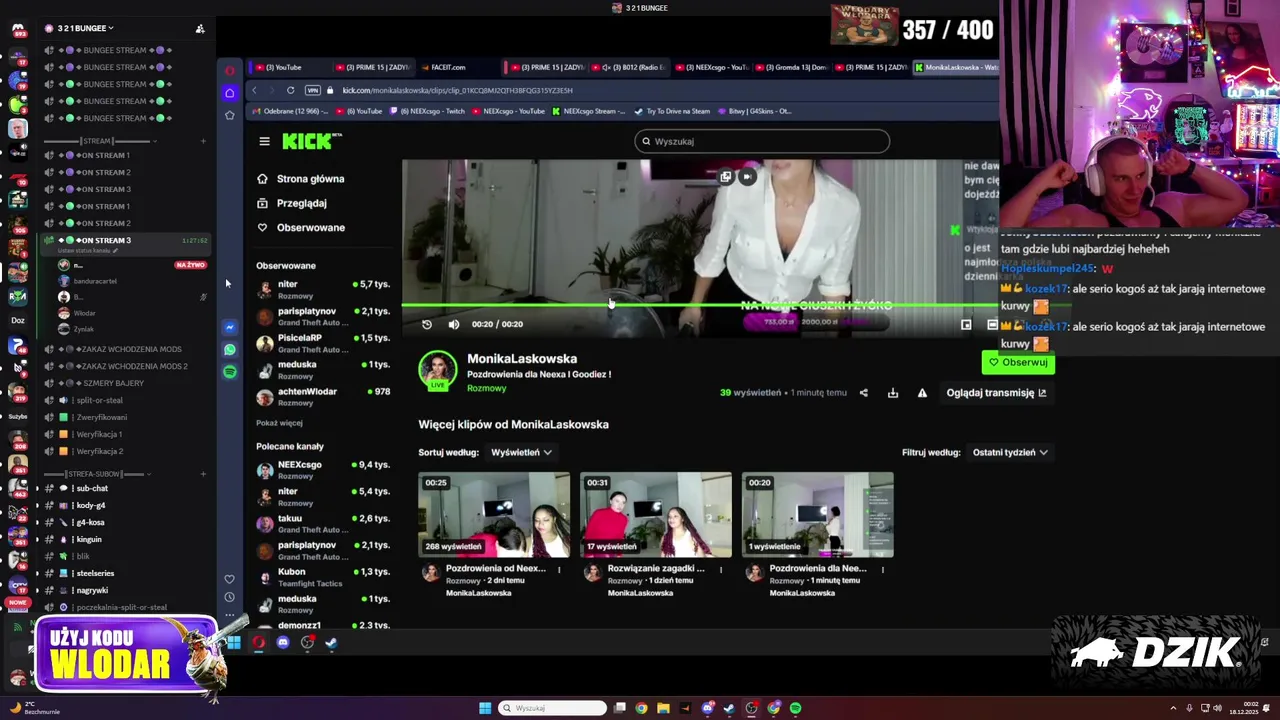
Task: Open the 00:31 clip thumbnail
Action: (656, 515)
